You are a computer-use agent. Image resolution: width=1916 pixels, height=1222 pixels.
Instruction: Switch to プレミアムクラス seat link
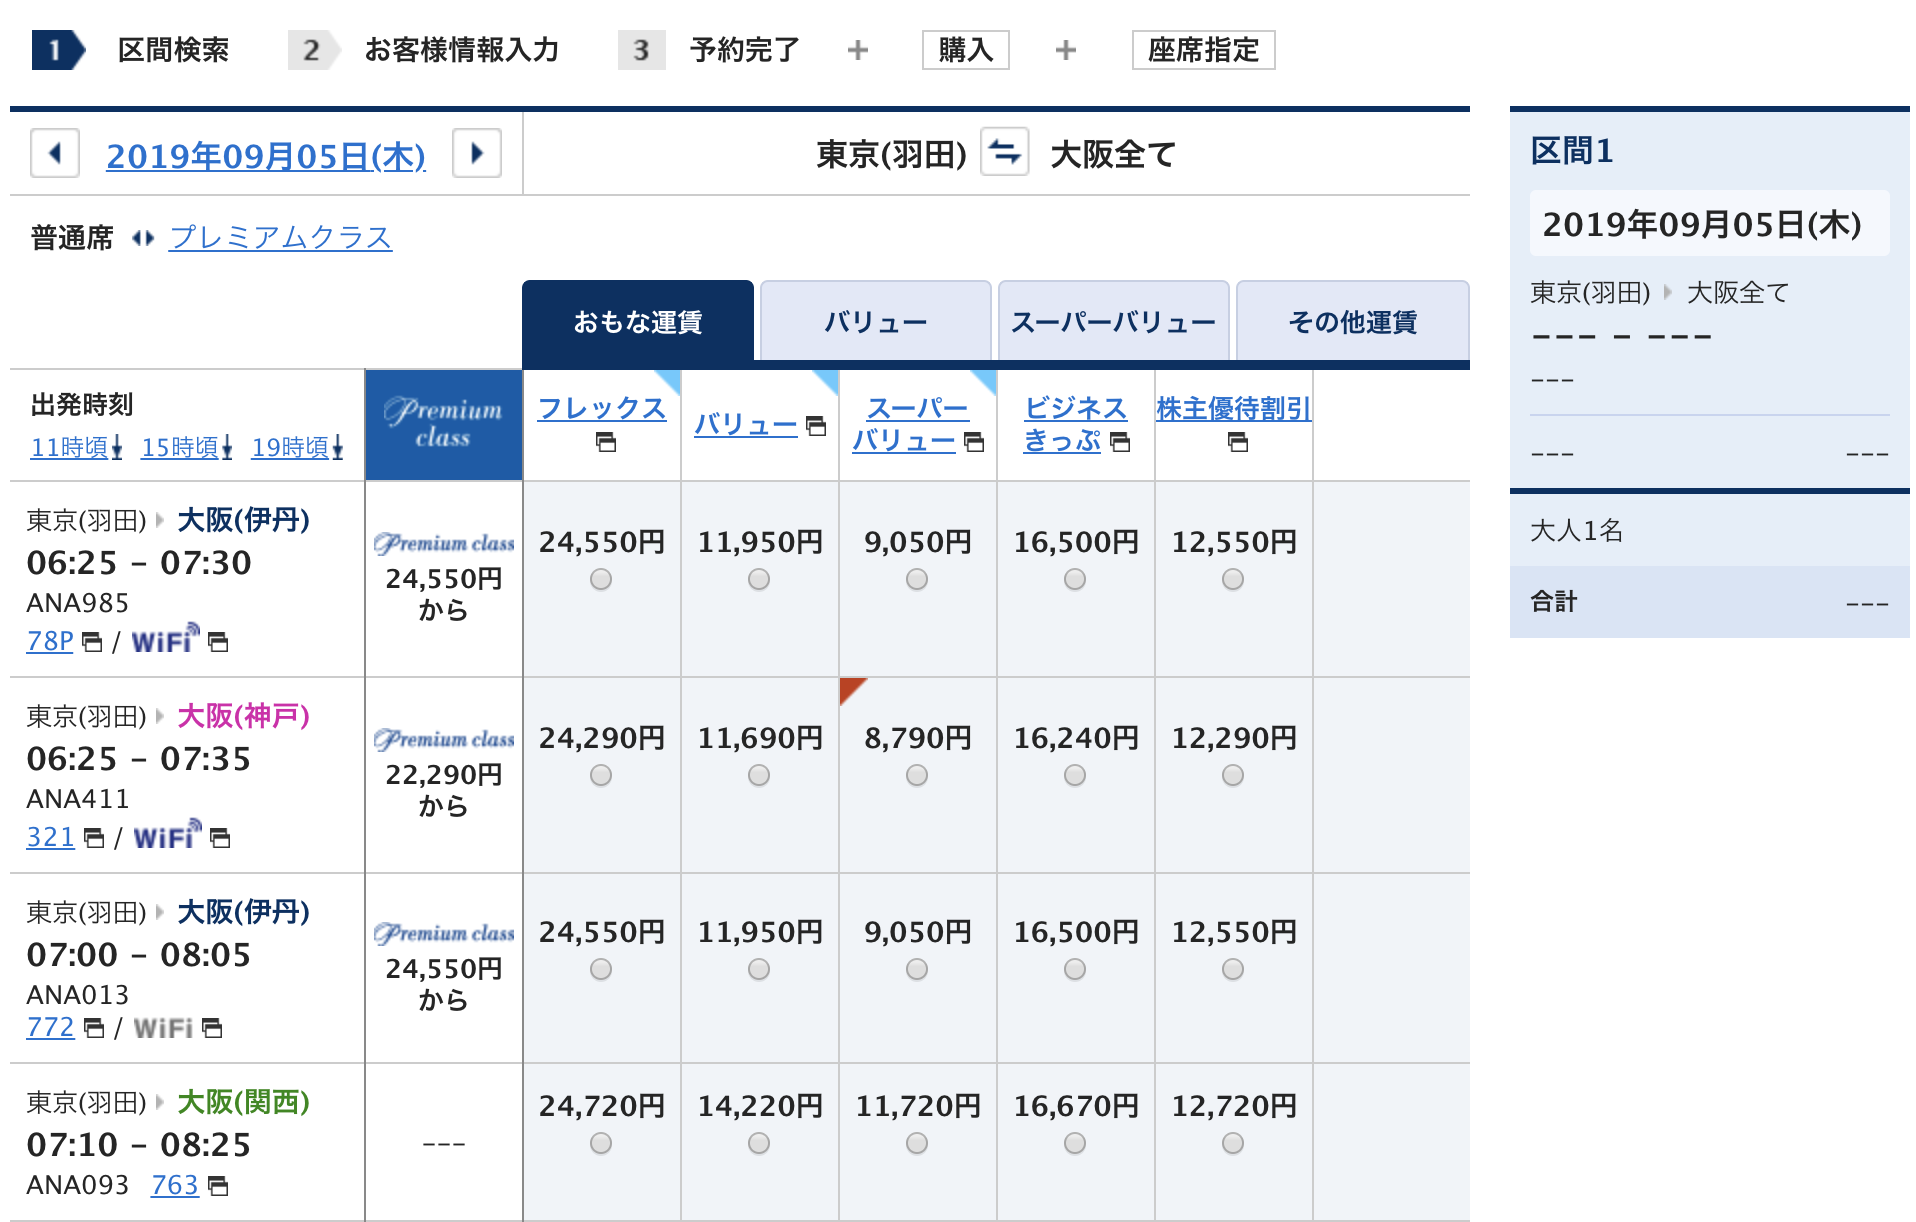pyautogui.click(x=281, y=238)
